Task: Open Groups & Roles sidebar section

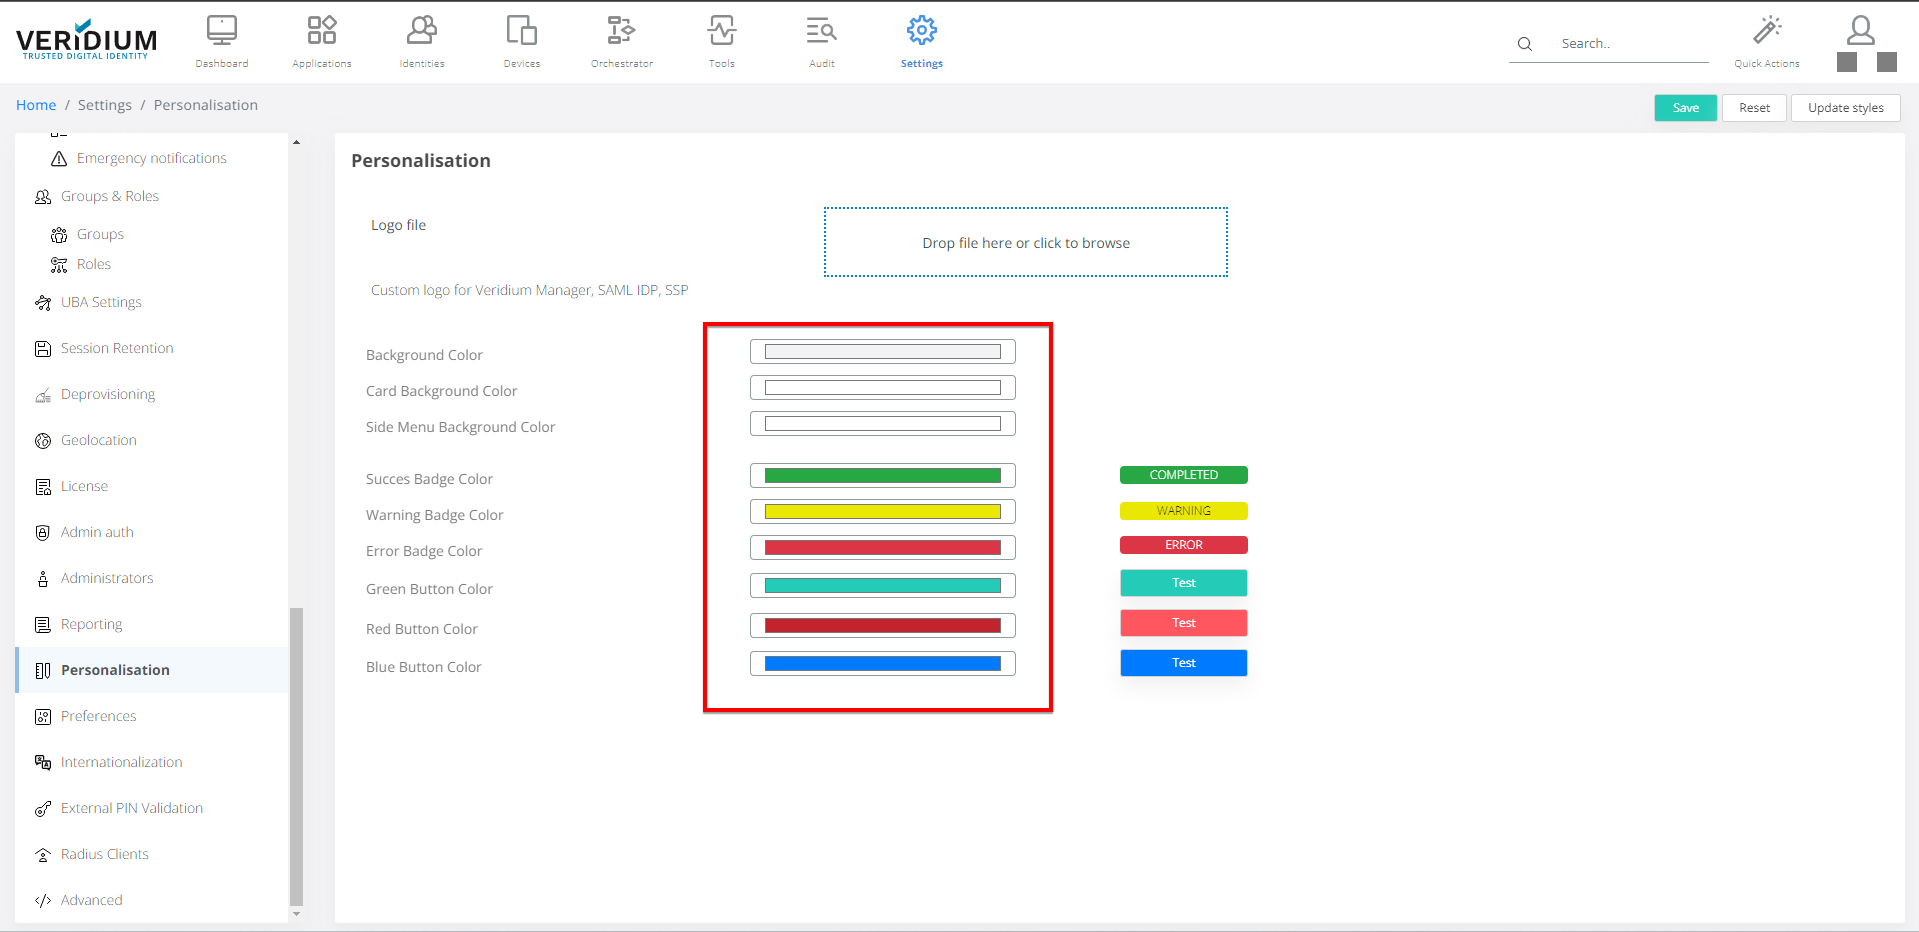Action: click(x=110, y=197)
